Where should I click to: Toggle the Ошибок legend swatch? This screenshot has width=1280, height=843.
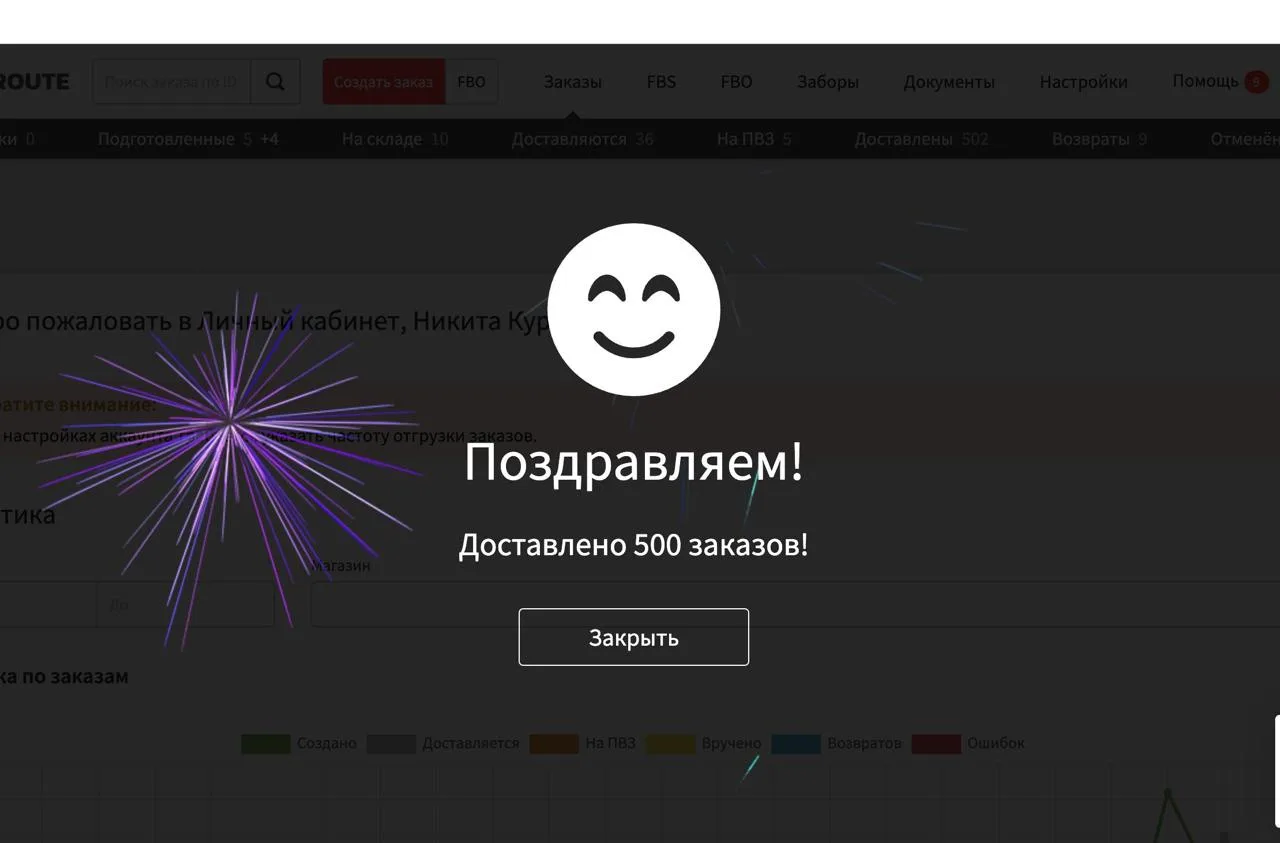[x=936, y=744]
